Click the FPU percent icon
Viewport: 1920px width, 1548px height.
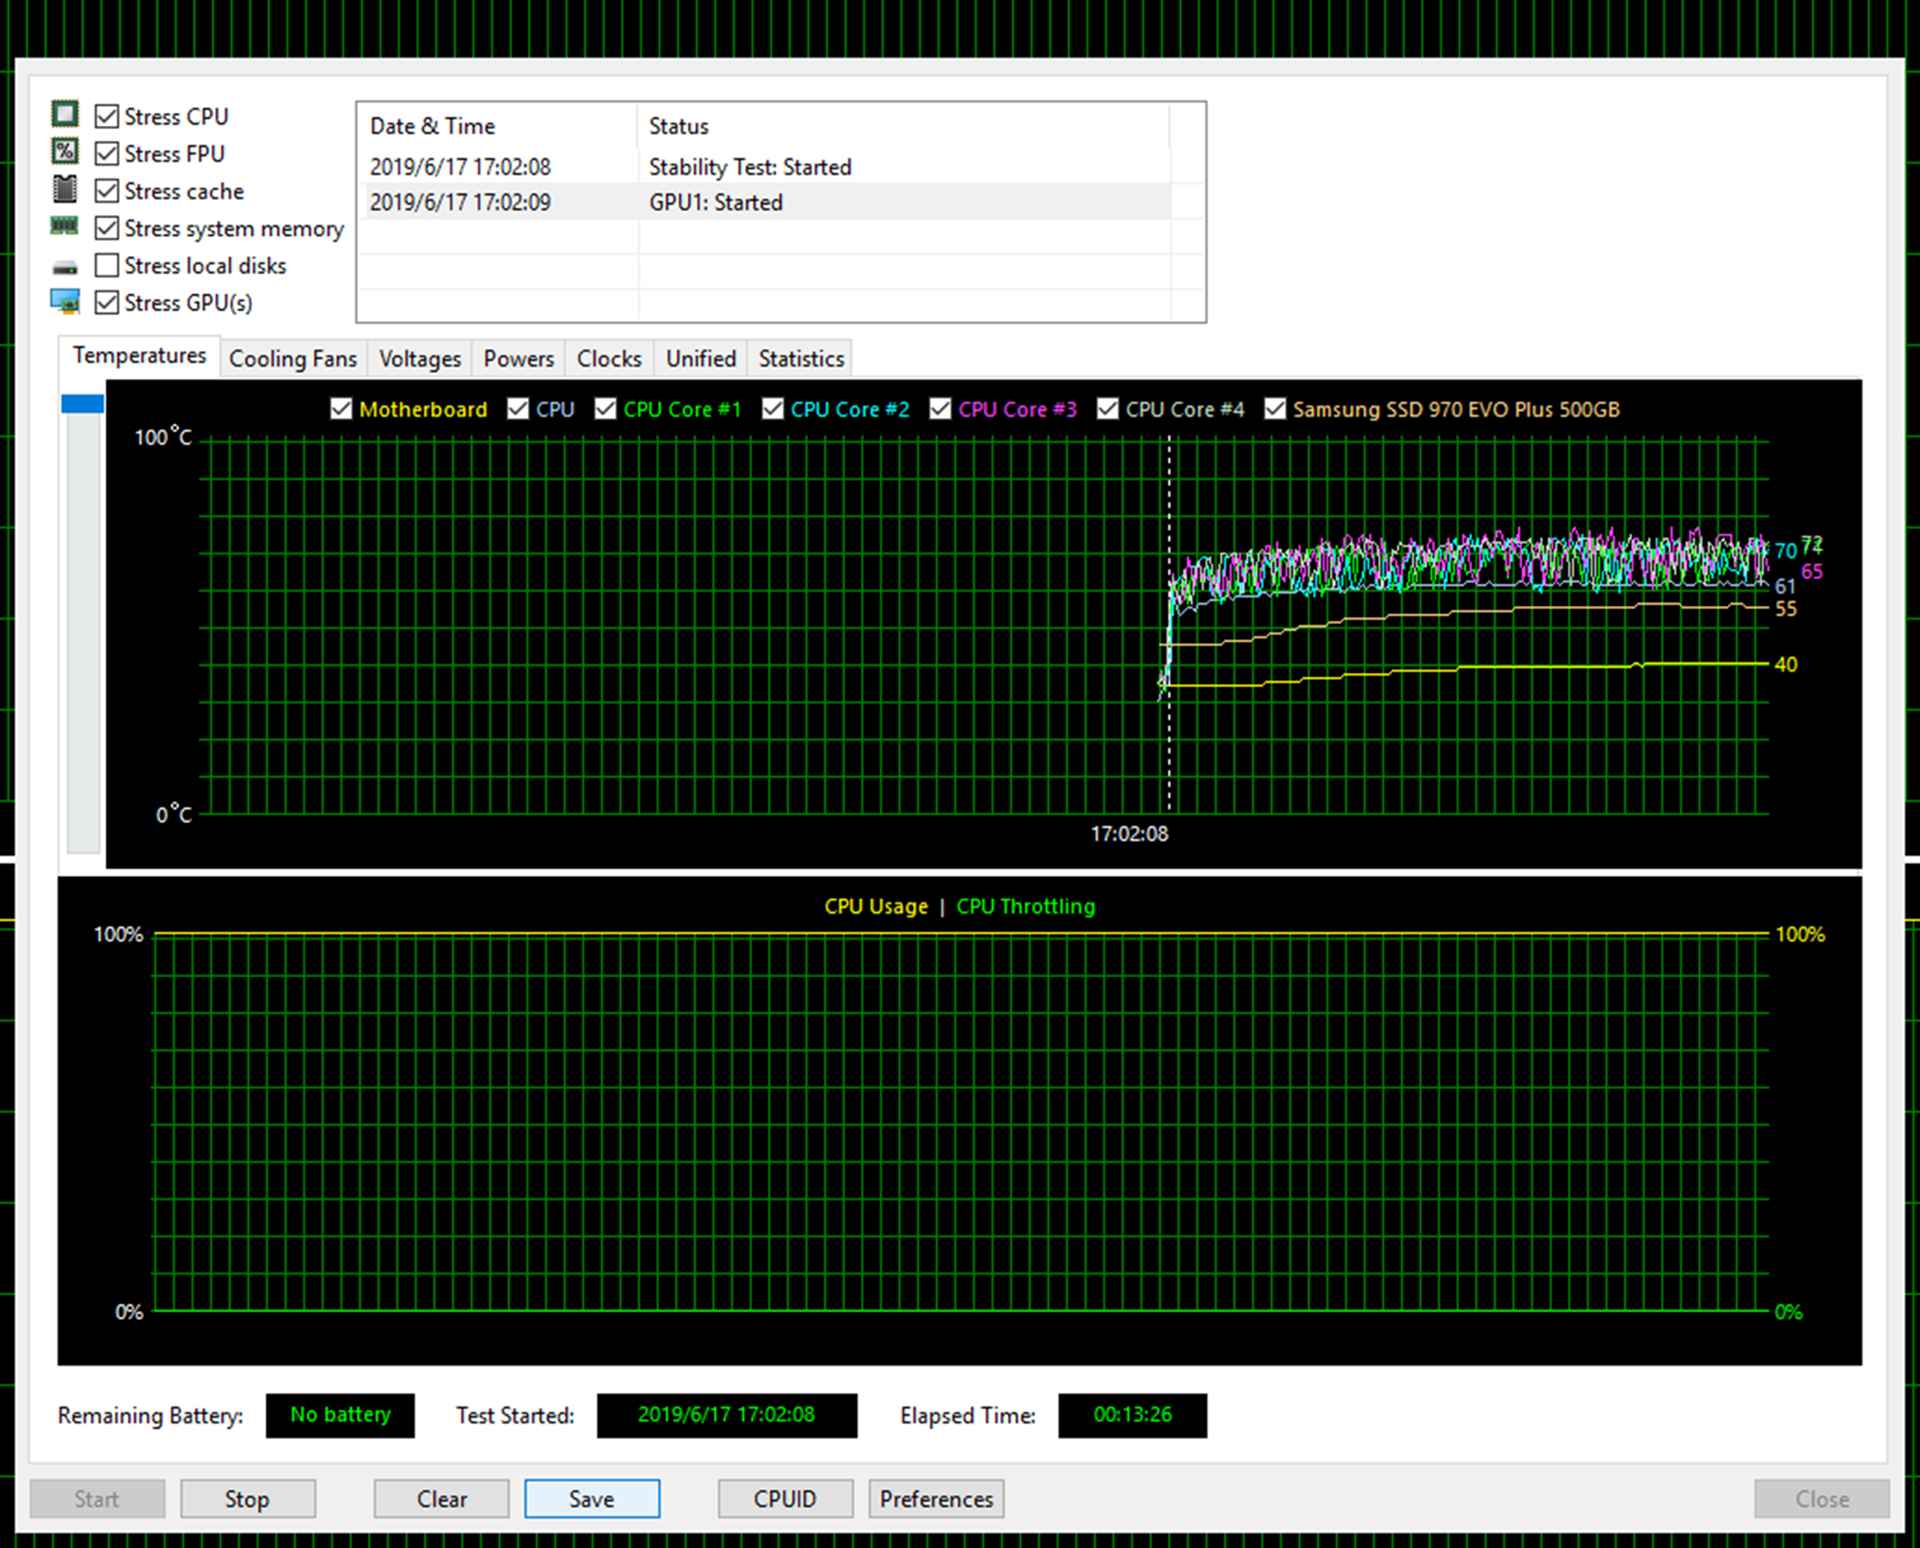pyautogui.click(x=65, y=151)
